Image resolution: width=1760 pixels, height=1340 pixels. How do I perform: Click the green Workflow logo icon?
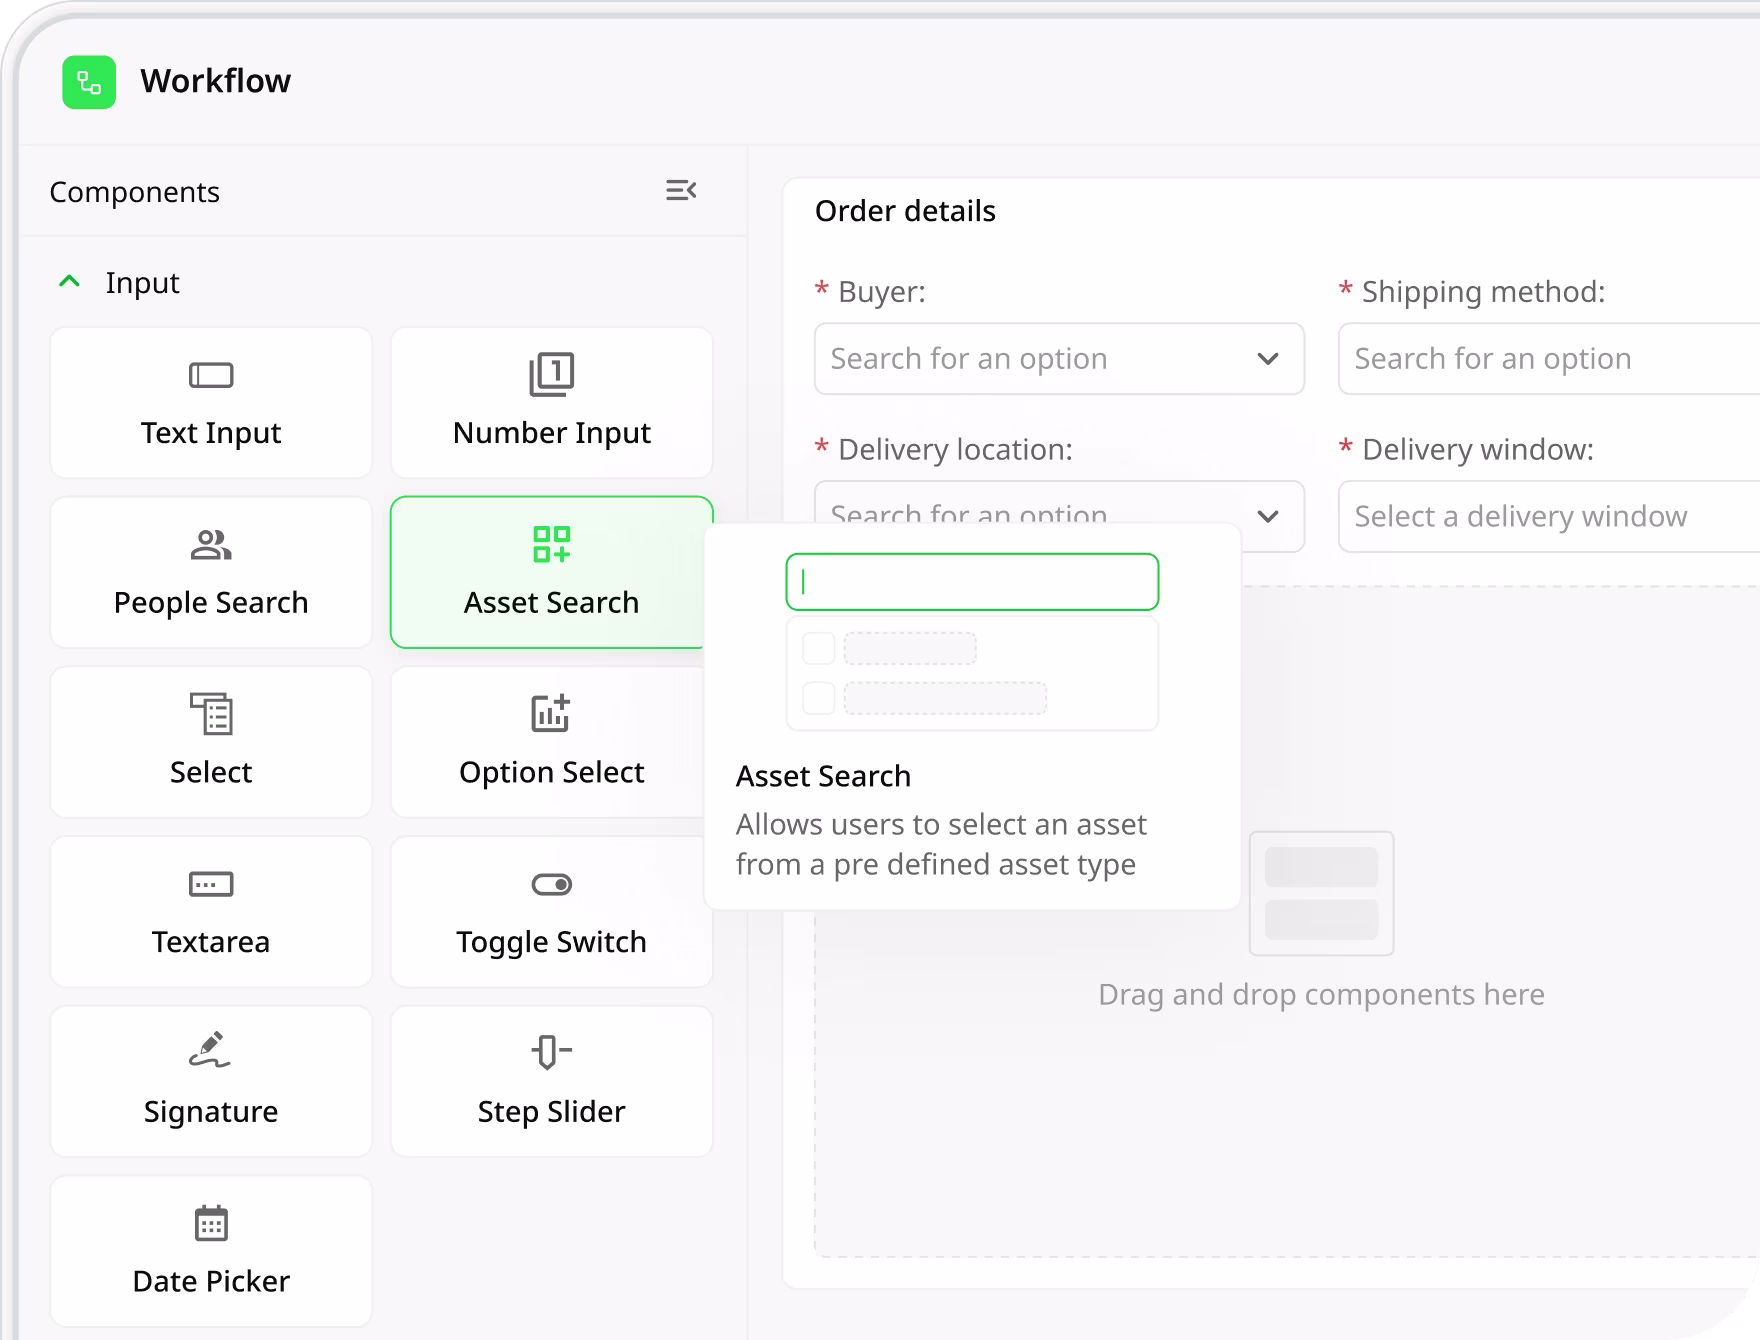click(89, 82)
